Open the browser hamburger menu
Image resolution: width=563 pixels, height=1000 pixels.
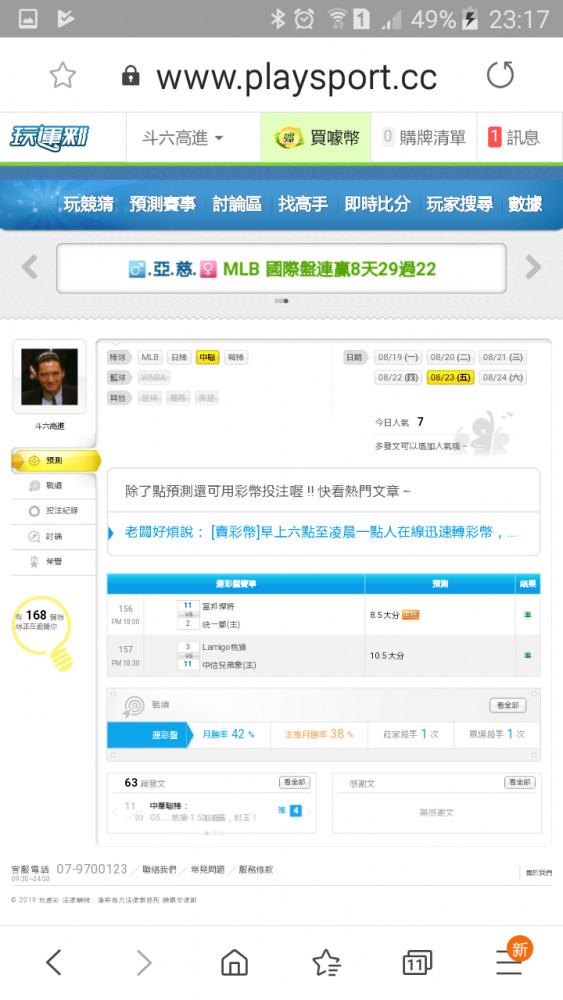(509, 962)
